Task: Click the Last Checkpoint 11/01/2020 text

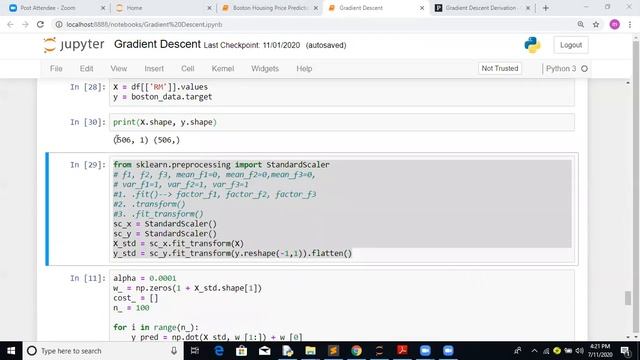Action: (252, 45)
